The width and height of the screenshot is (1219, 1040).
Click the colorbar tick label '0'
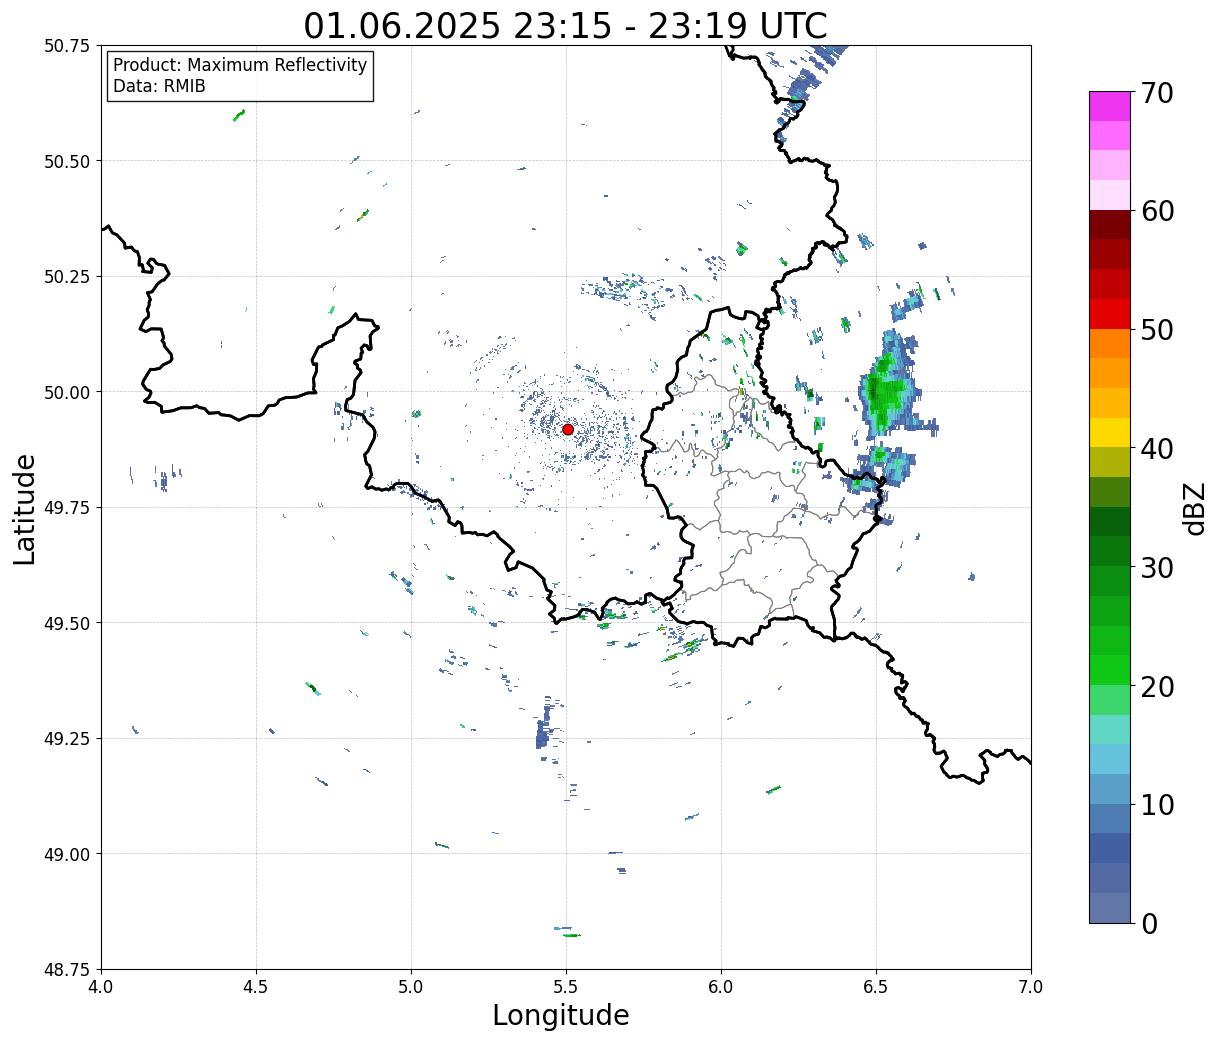coord(1149,923)
